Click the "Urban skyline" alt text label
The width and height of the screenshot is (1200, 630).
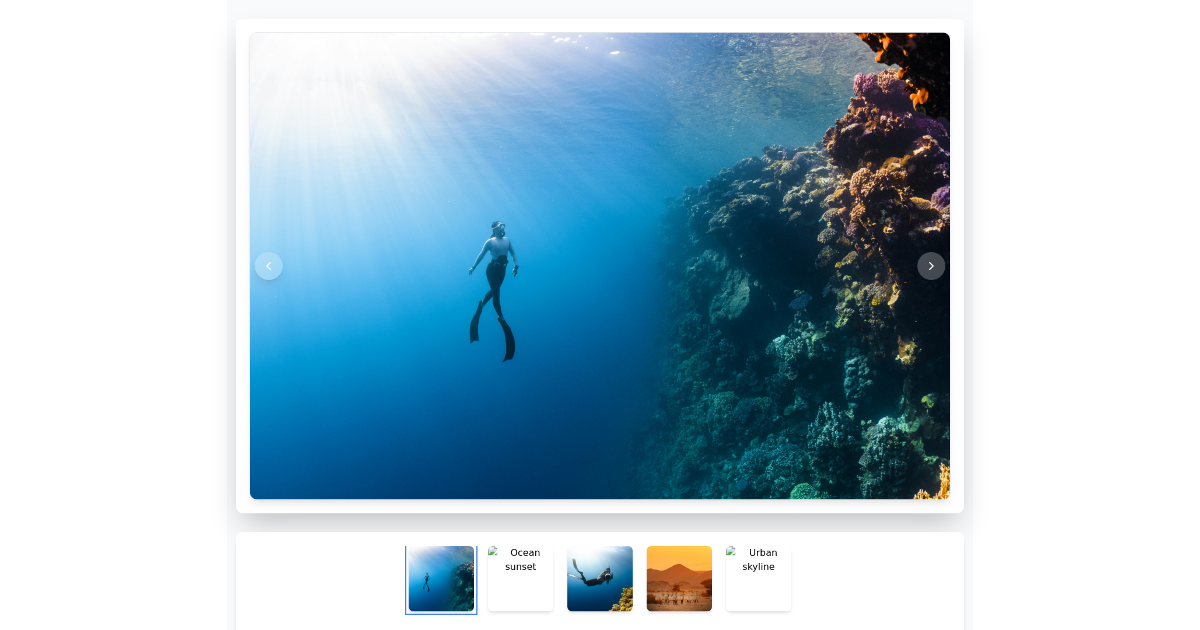[x=761, y=560]
